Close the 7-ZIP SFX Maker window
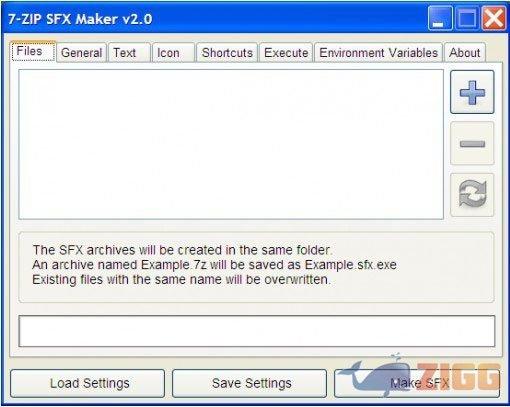The width and height of the screenshot is (510, 407). 493,19
